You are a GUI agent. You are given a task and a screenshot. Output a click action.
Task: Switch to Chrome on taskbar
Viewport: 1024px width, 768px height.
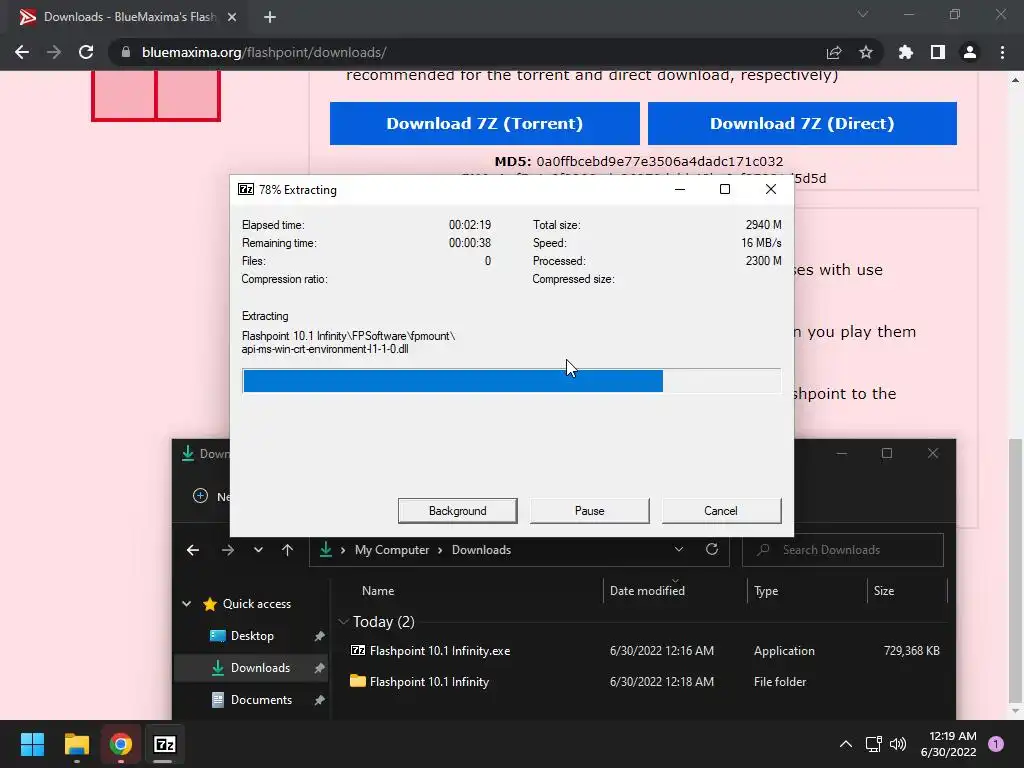point(121,744)
